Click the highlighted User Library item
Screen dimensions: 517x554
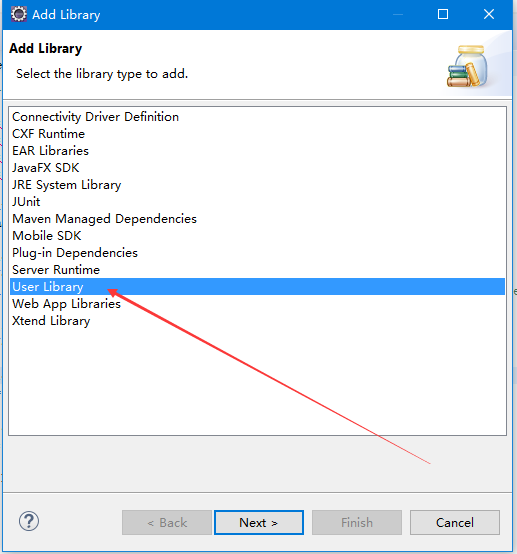[x=257, y=287]
